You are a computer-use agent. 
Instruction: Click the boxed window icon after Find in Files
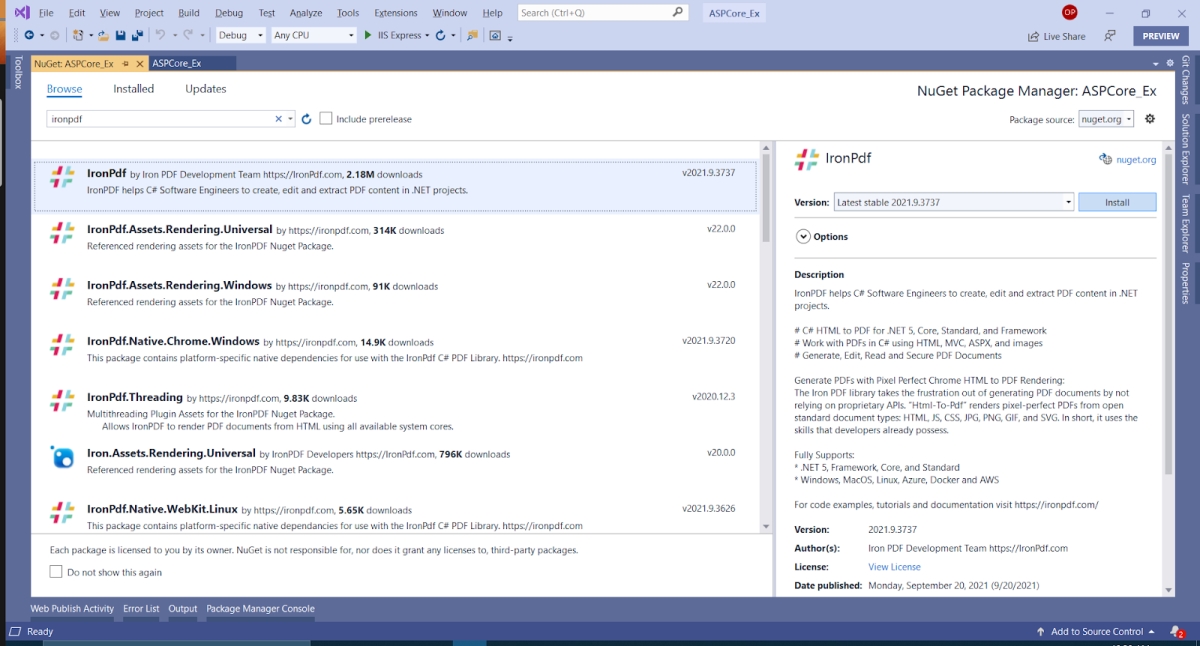click(495, 35)
